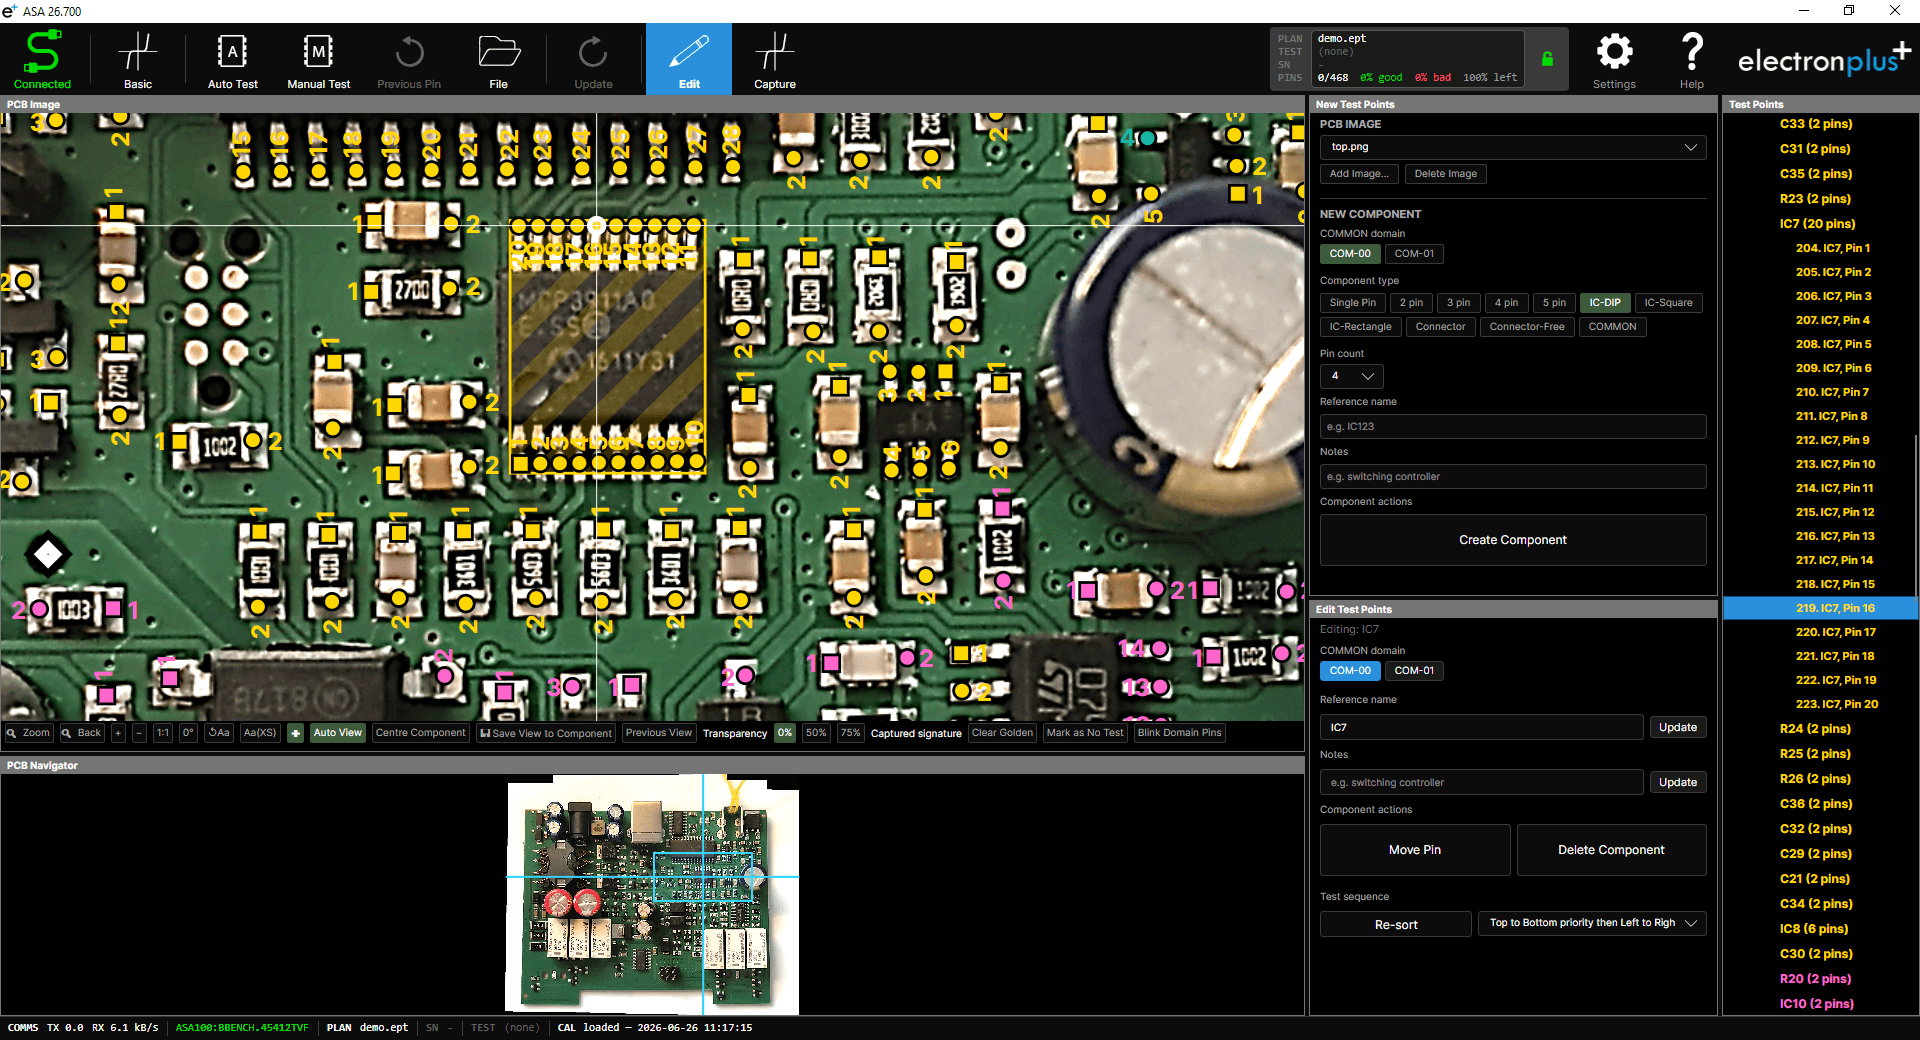Image resolution: width=1920 pixels, height=1040 pixels.
Task: Open the Help question mark
Action: pyautogui.click(x=1692, y=60)
